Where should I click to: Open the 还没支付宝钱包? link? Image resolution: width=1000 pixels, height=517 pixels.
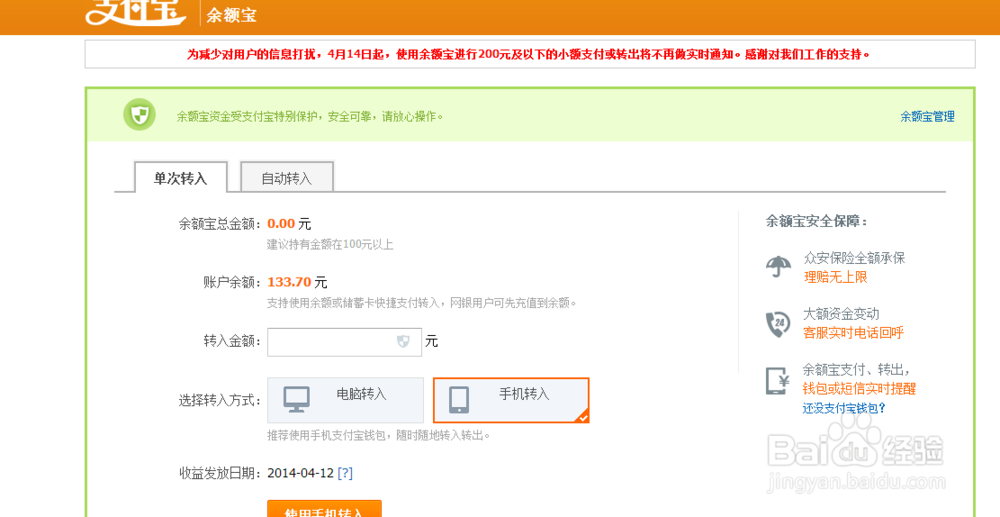[844, 408]
